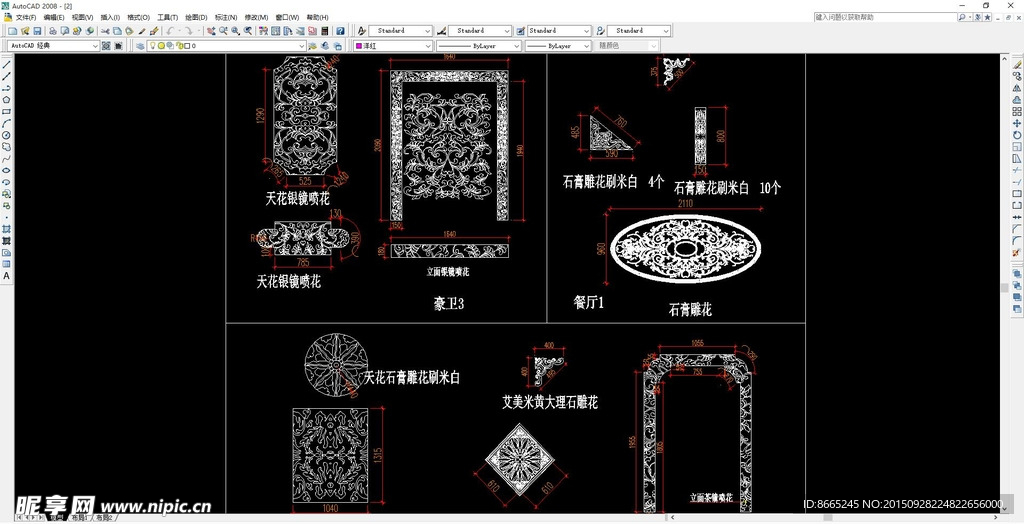The width and height of the screenshot is (1024, 524).
Task: Open the 标注(N) menu
Action: (x=226, y=18)
